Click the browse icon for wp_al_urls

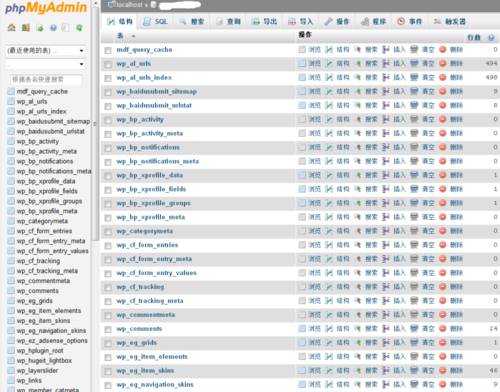tap(302, 63)
